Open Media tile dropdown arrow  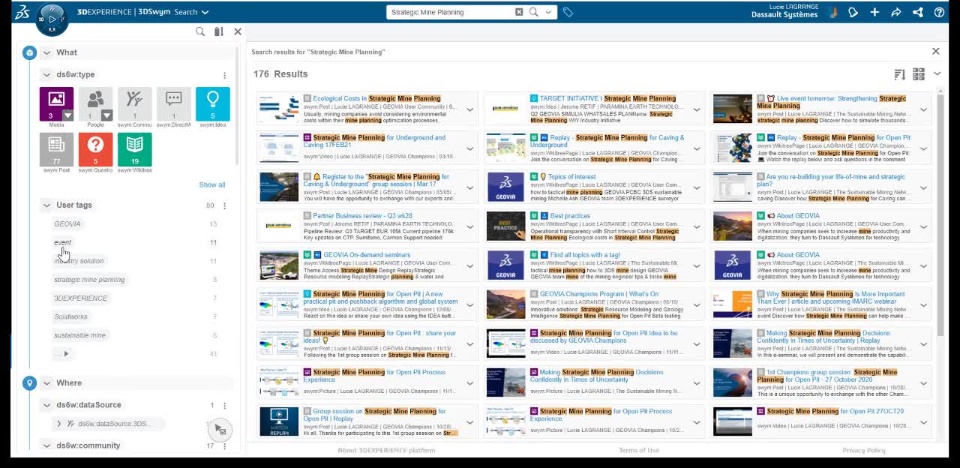click(68, 115)
